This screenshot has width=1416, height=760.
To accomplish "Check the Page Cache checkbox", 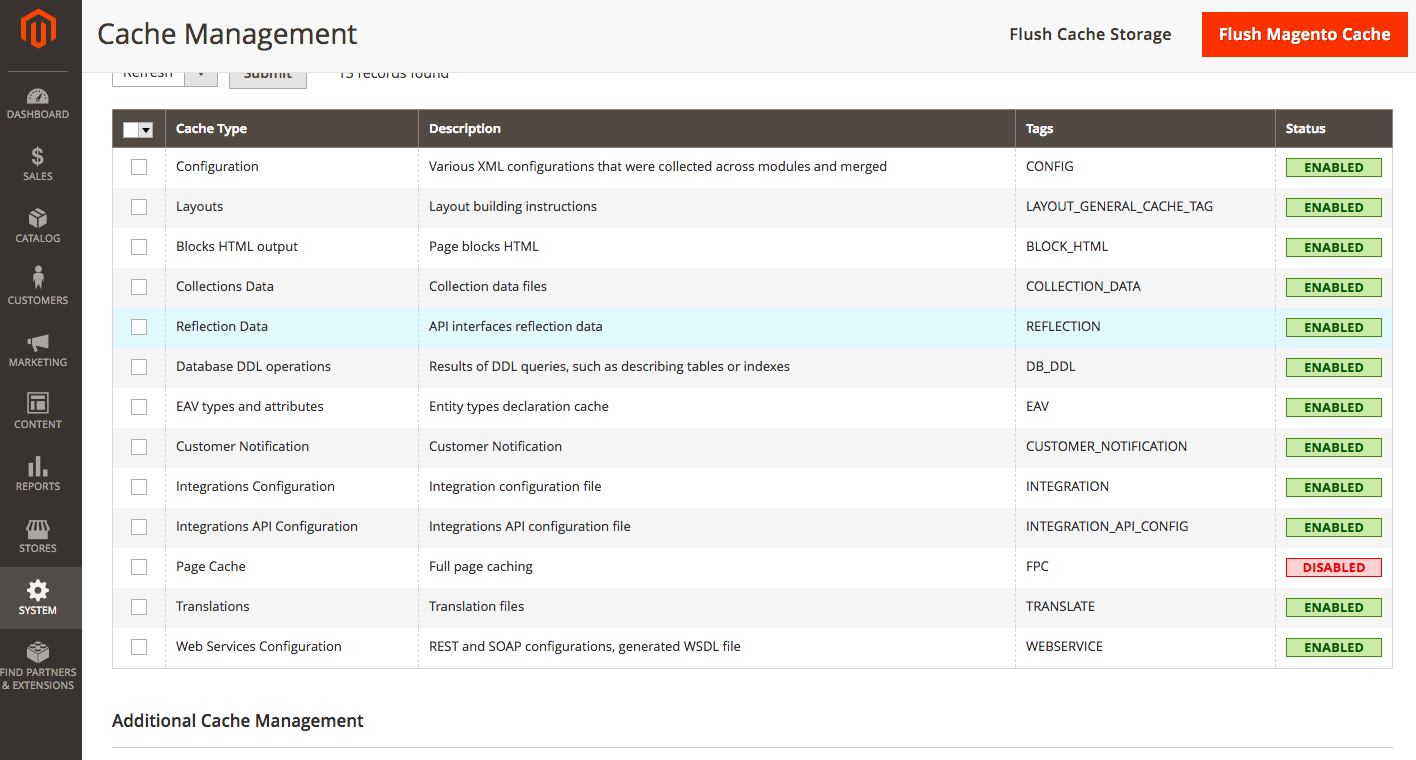I will pyautogui.click(x=139, y=567).
